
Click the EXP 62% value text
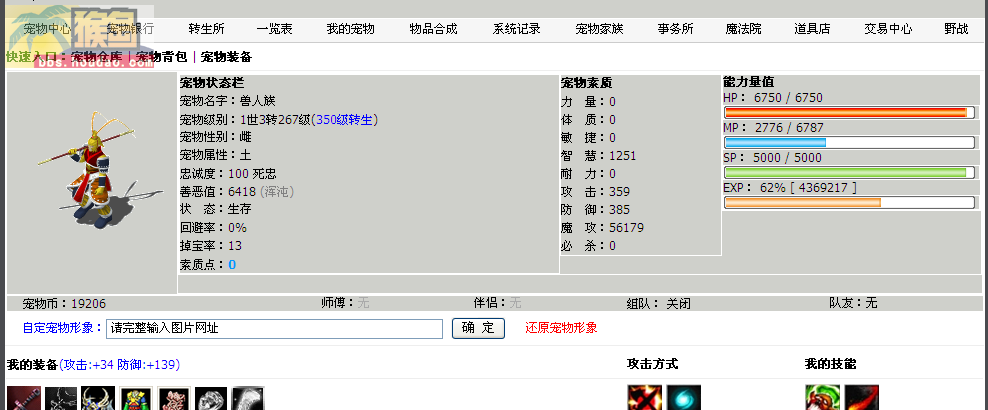(x=790, y=188)
